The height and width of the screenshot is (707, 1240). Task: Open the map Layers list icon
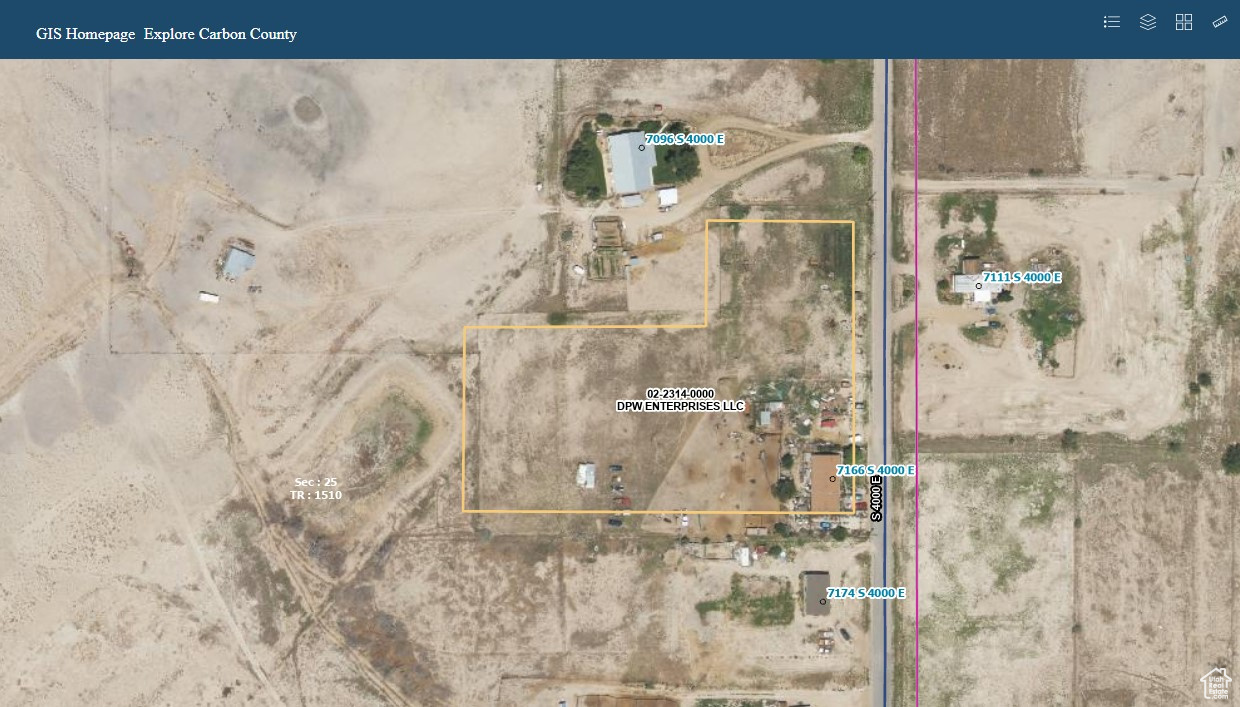click(x=1148, y=22)
